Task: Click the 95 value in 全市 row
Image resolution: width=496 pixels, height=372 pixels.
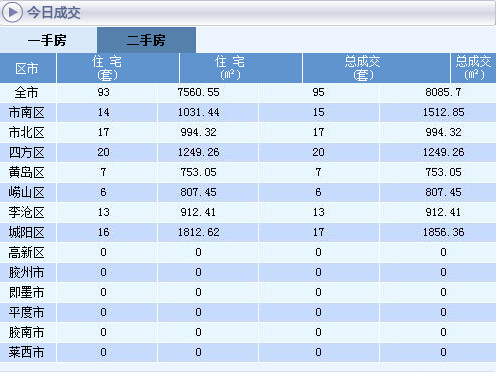Action: [318, 92]
